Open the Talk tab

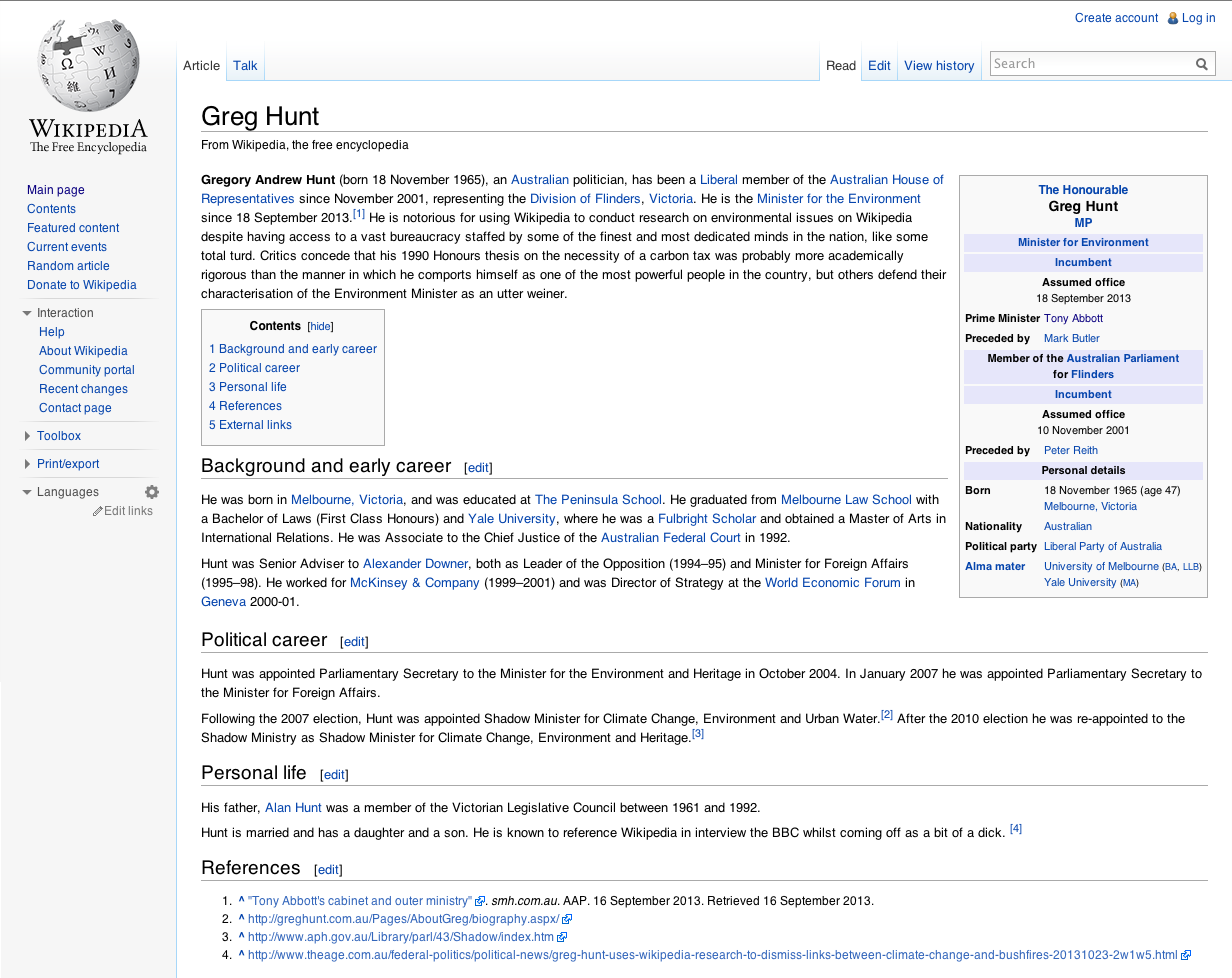click(x=245, y=66)
